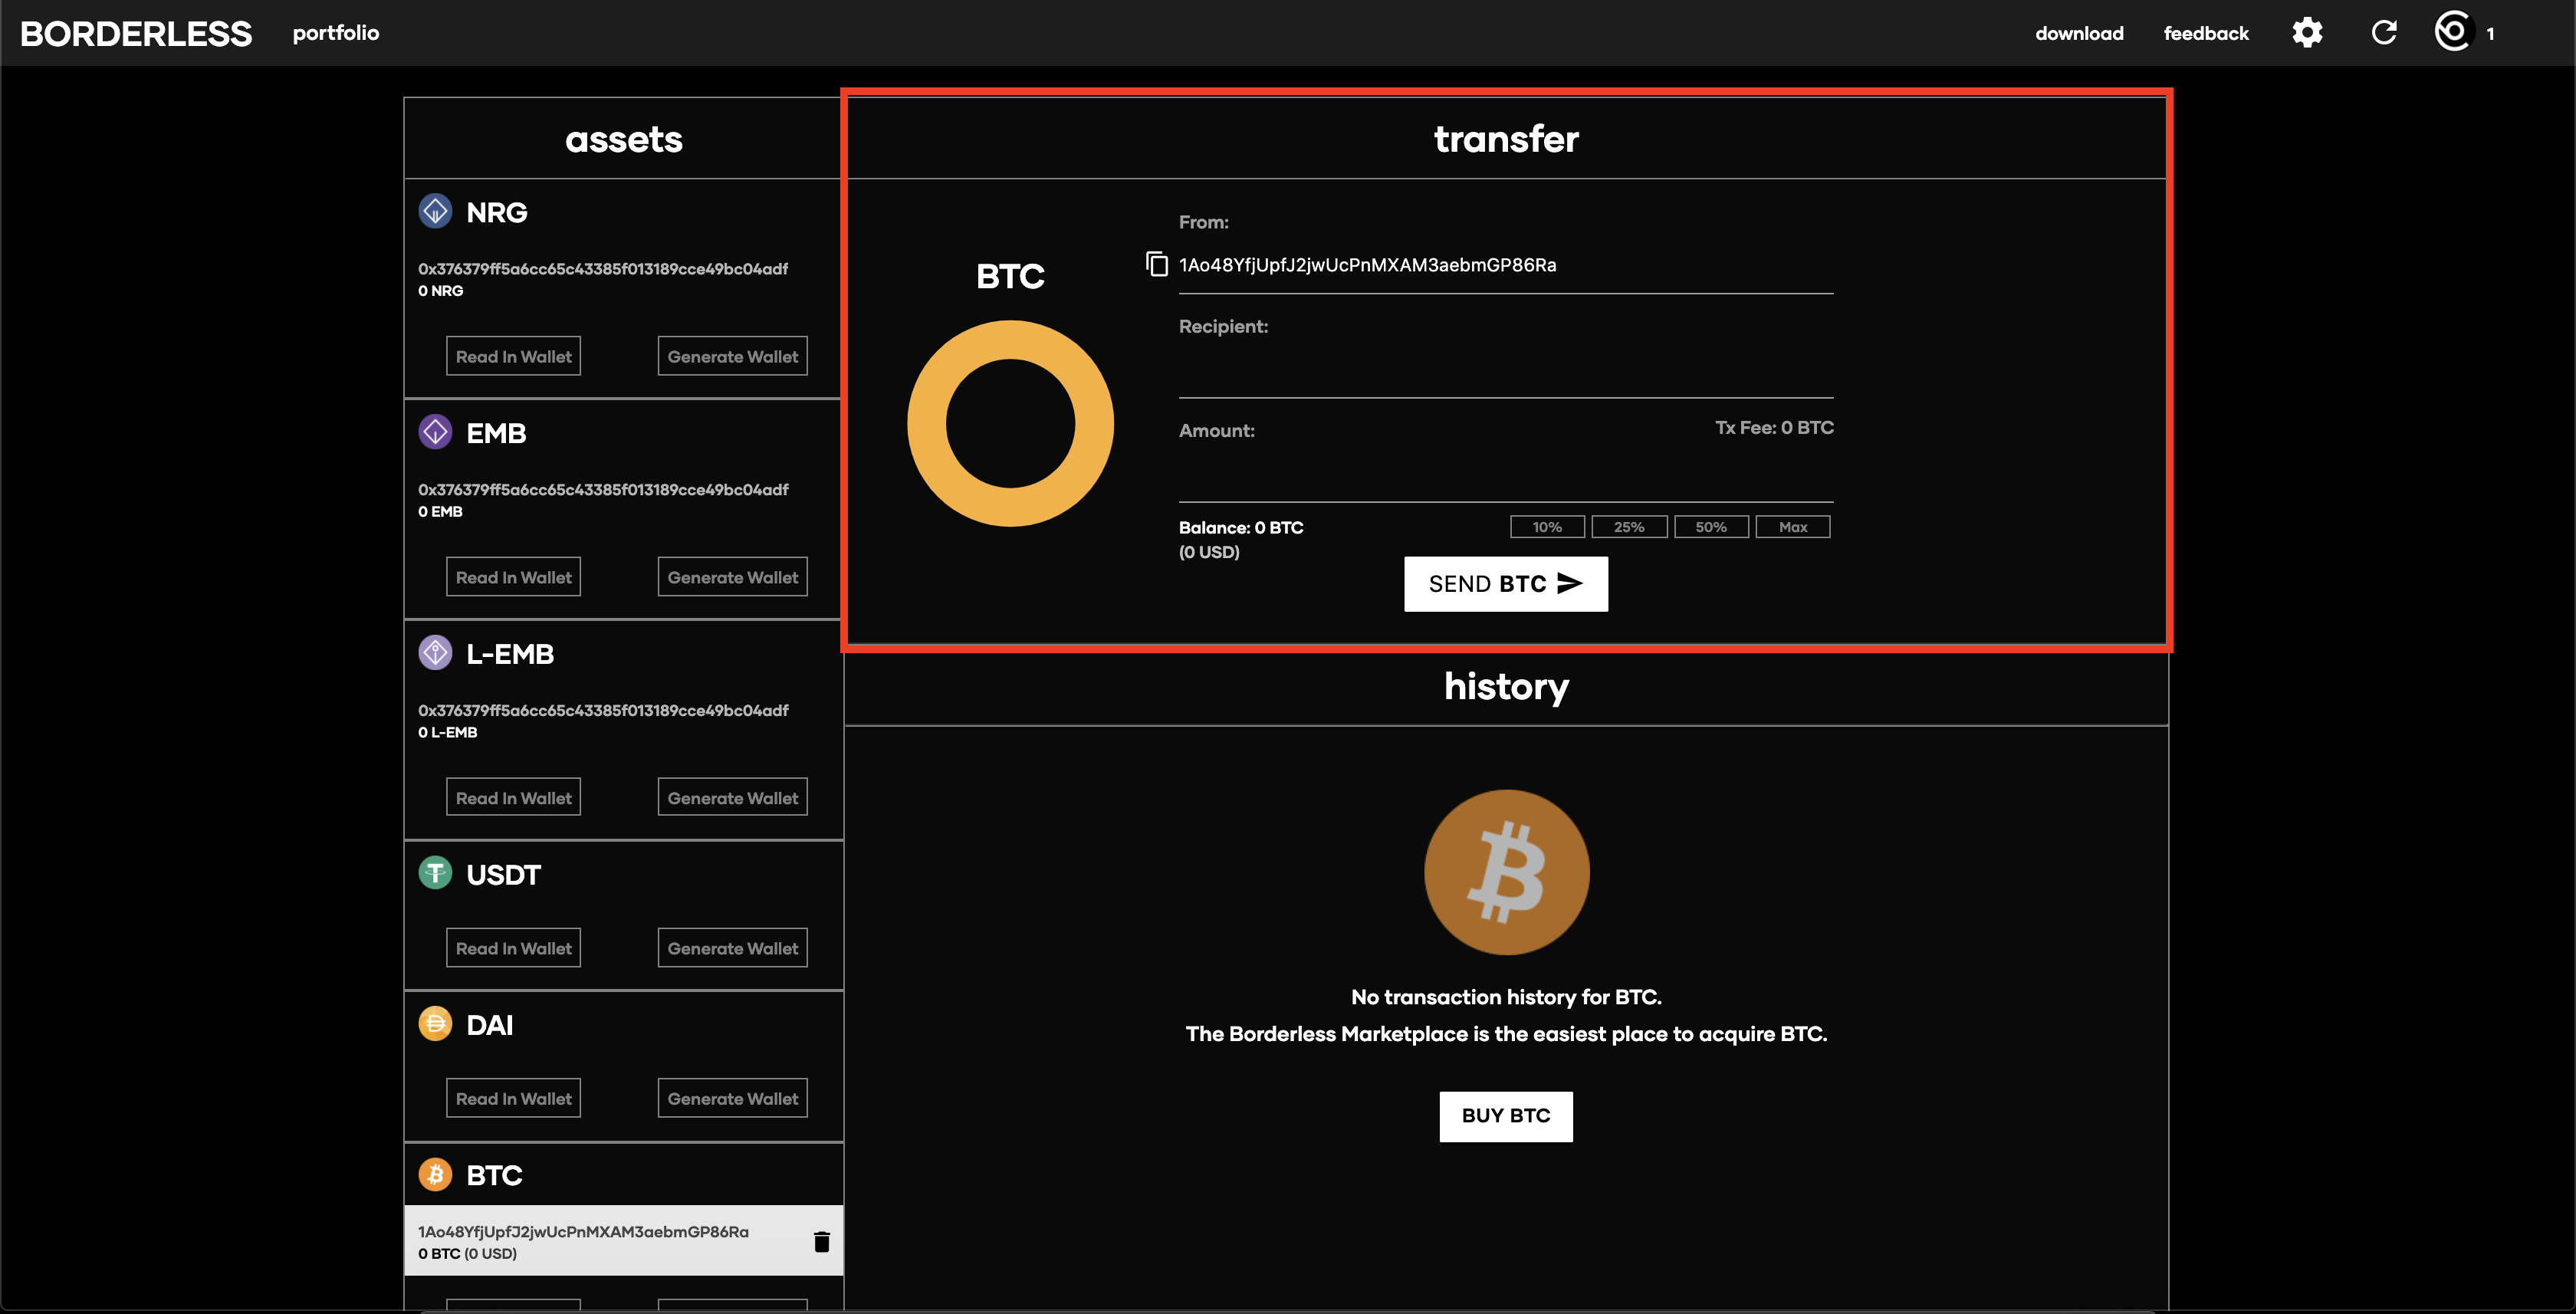Click the DAI coin icon
This screenshot has width=2576, height=1314.
[435, 1024]
